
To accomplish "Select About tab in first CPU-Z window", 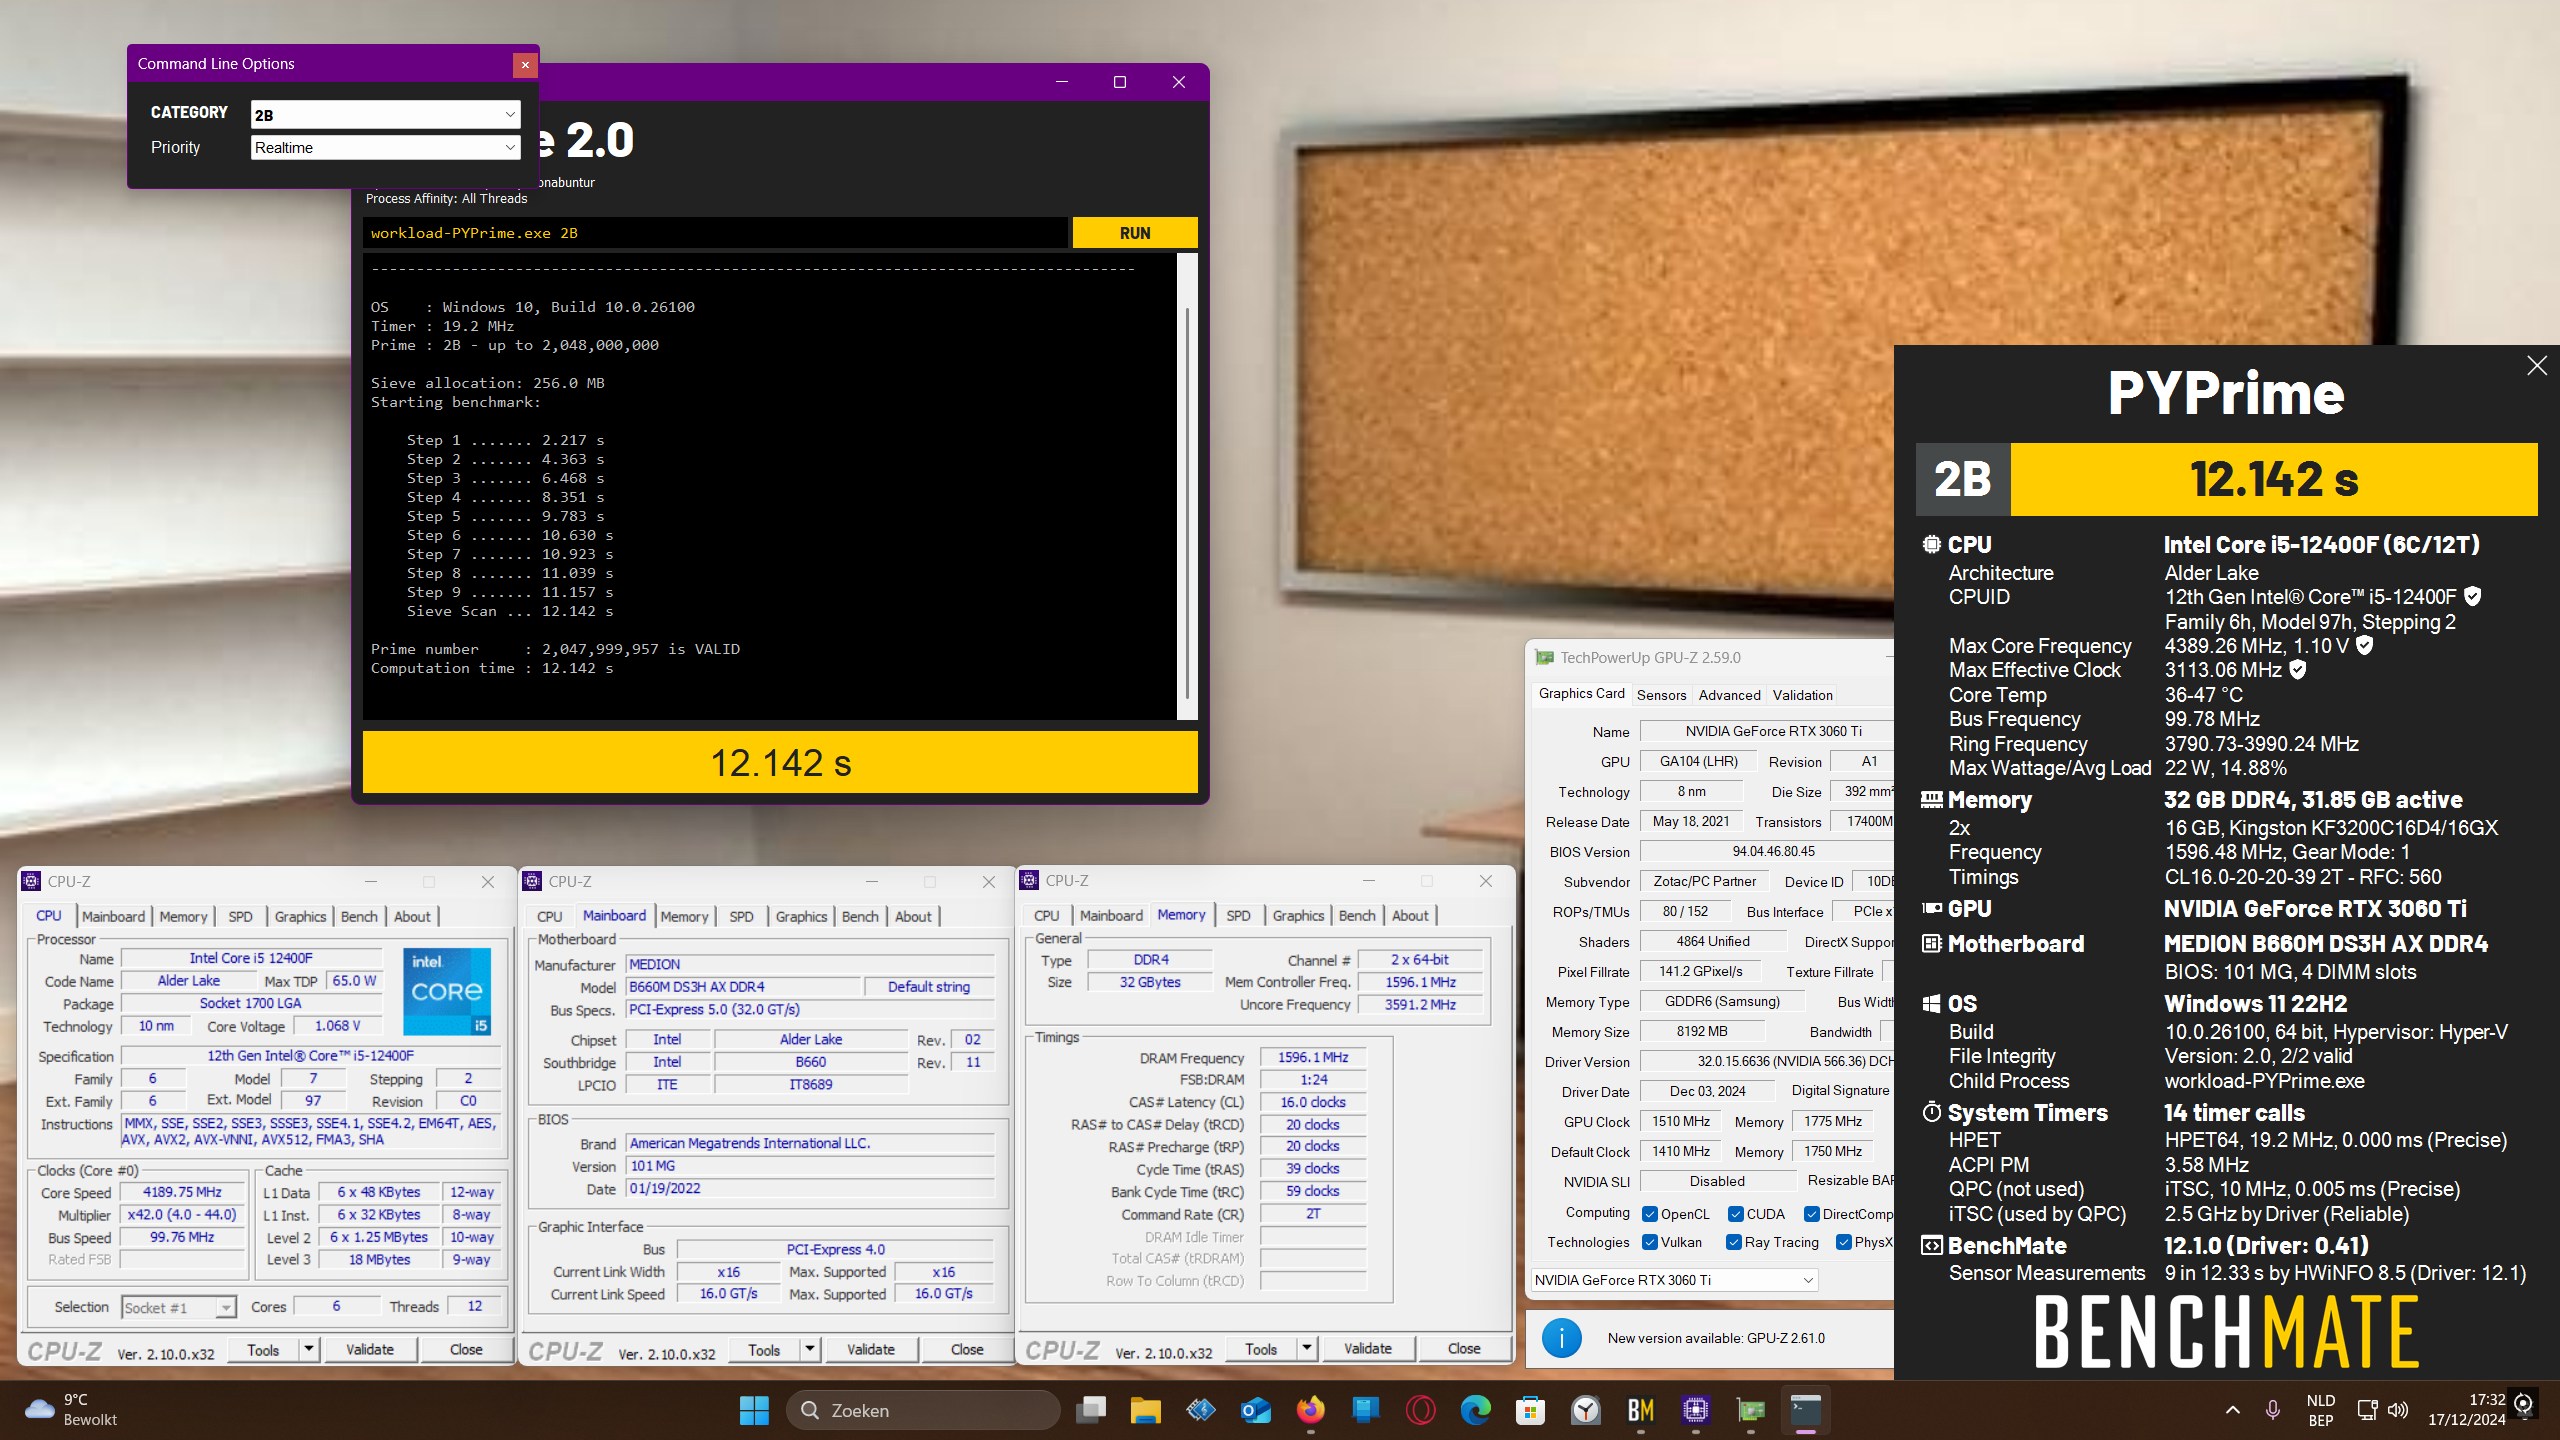I will [412, 916].
